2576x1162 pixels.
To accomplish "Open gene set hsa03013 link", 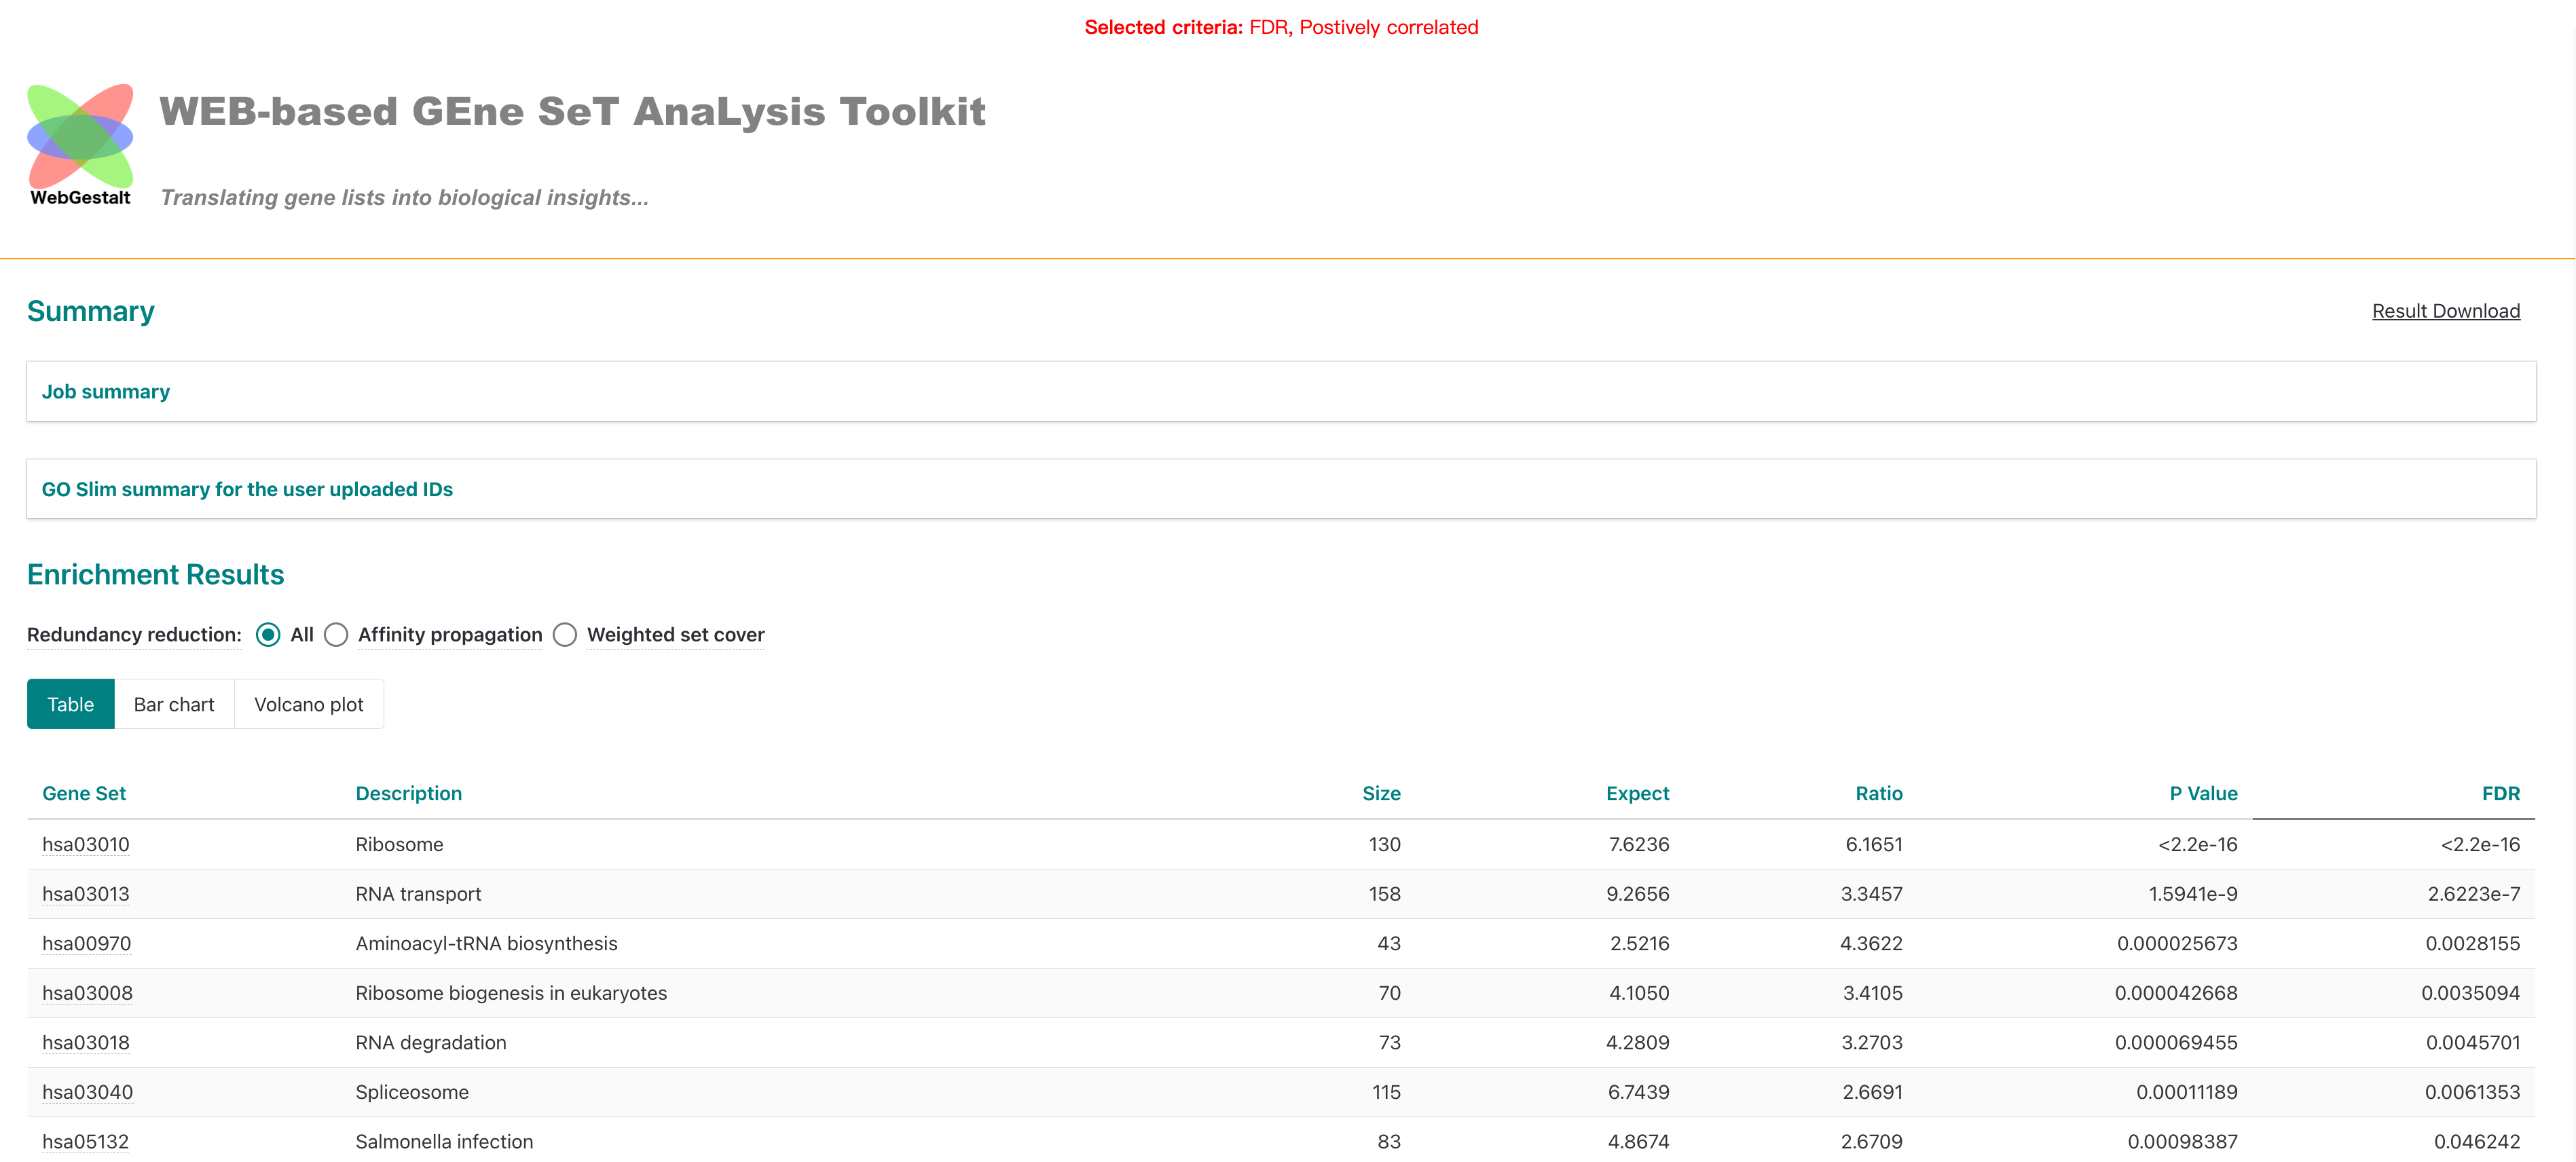I will click(x=86, y=894).
